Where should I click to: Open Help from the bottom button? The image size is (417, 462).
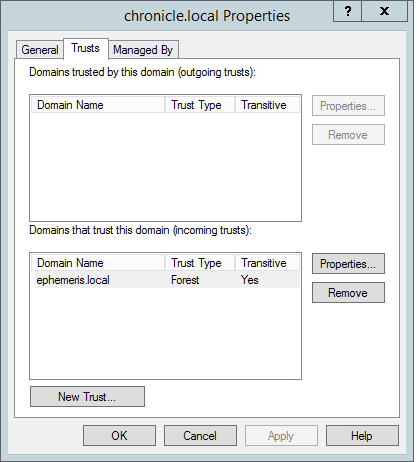pos(362,435)
